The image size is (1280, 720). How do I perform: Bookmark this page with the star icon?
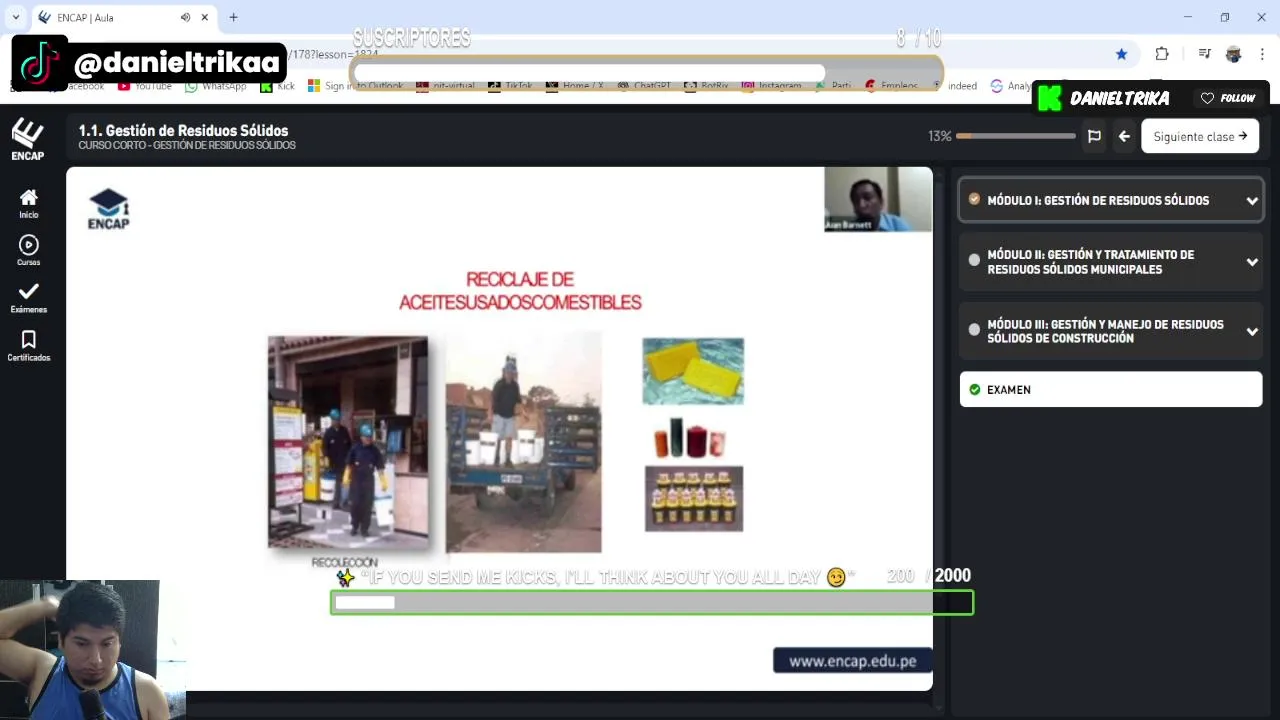coord(1121,54)
